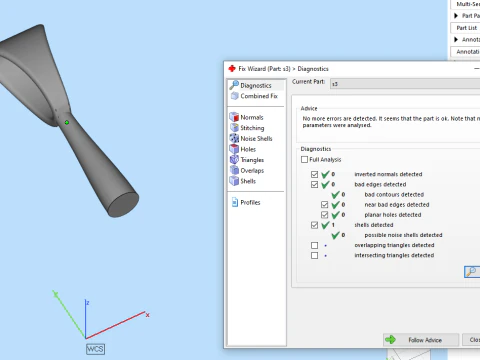Toggle planar holes detected checkbox
Image resolution: width=480 pixels, height=360 pixels.
click(324, 215)
